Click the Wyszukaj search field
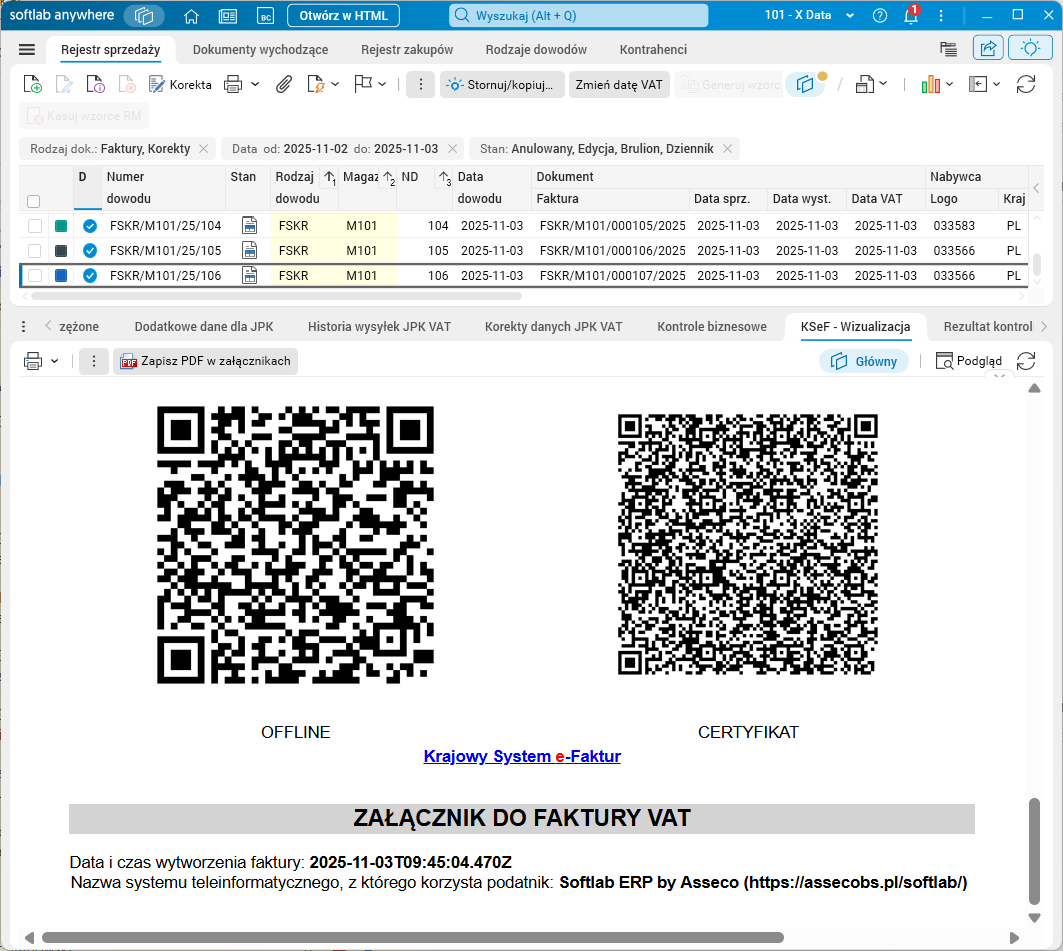This screenshot has height=951, width=1063. pyautogui.click(x=578, y=16)
